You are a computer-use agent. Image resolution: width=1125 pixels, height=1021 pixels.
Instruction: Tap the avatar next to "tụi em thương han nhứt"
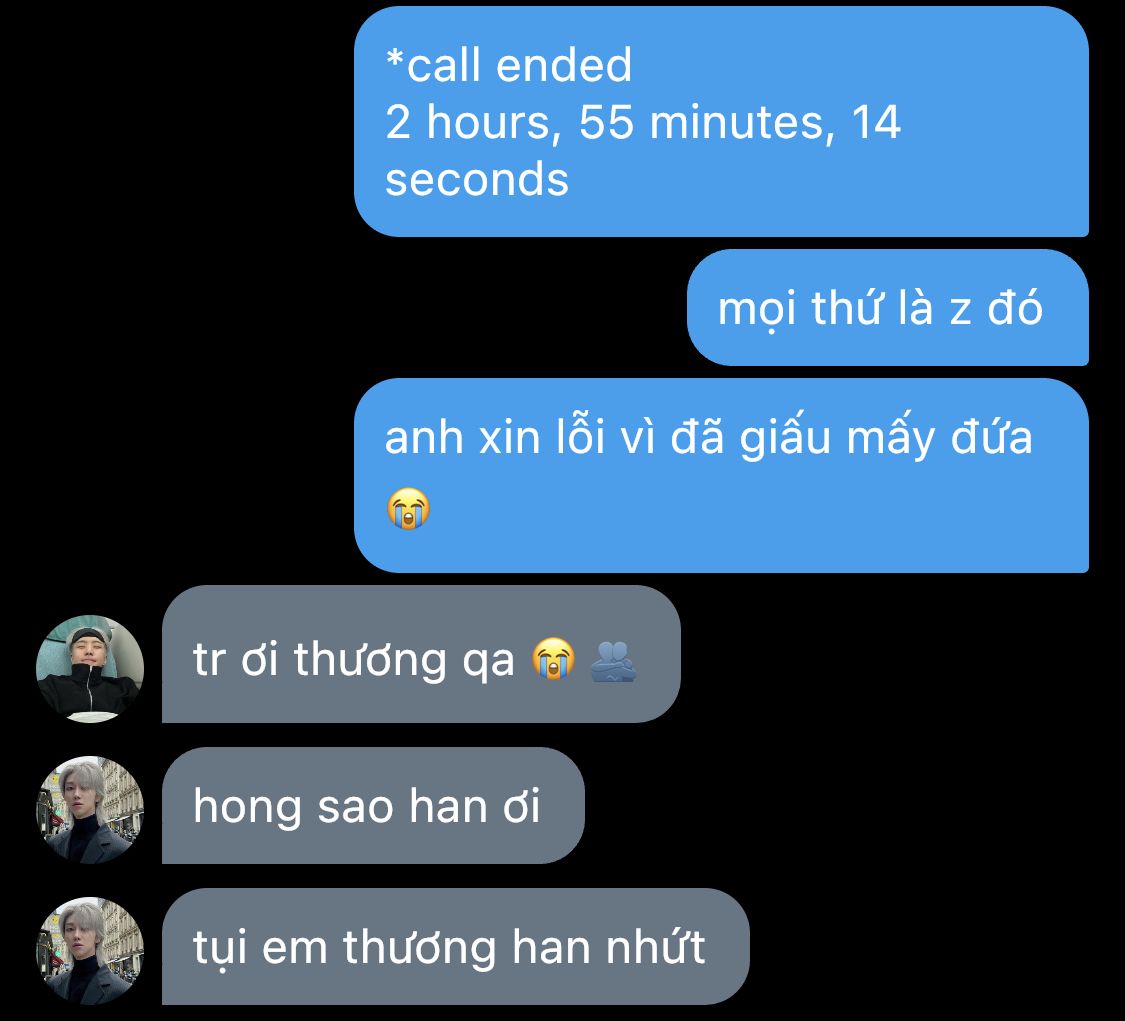click(90, 951)
